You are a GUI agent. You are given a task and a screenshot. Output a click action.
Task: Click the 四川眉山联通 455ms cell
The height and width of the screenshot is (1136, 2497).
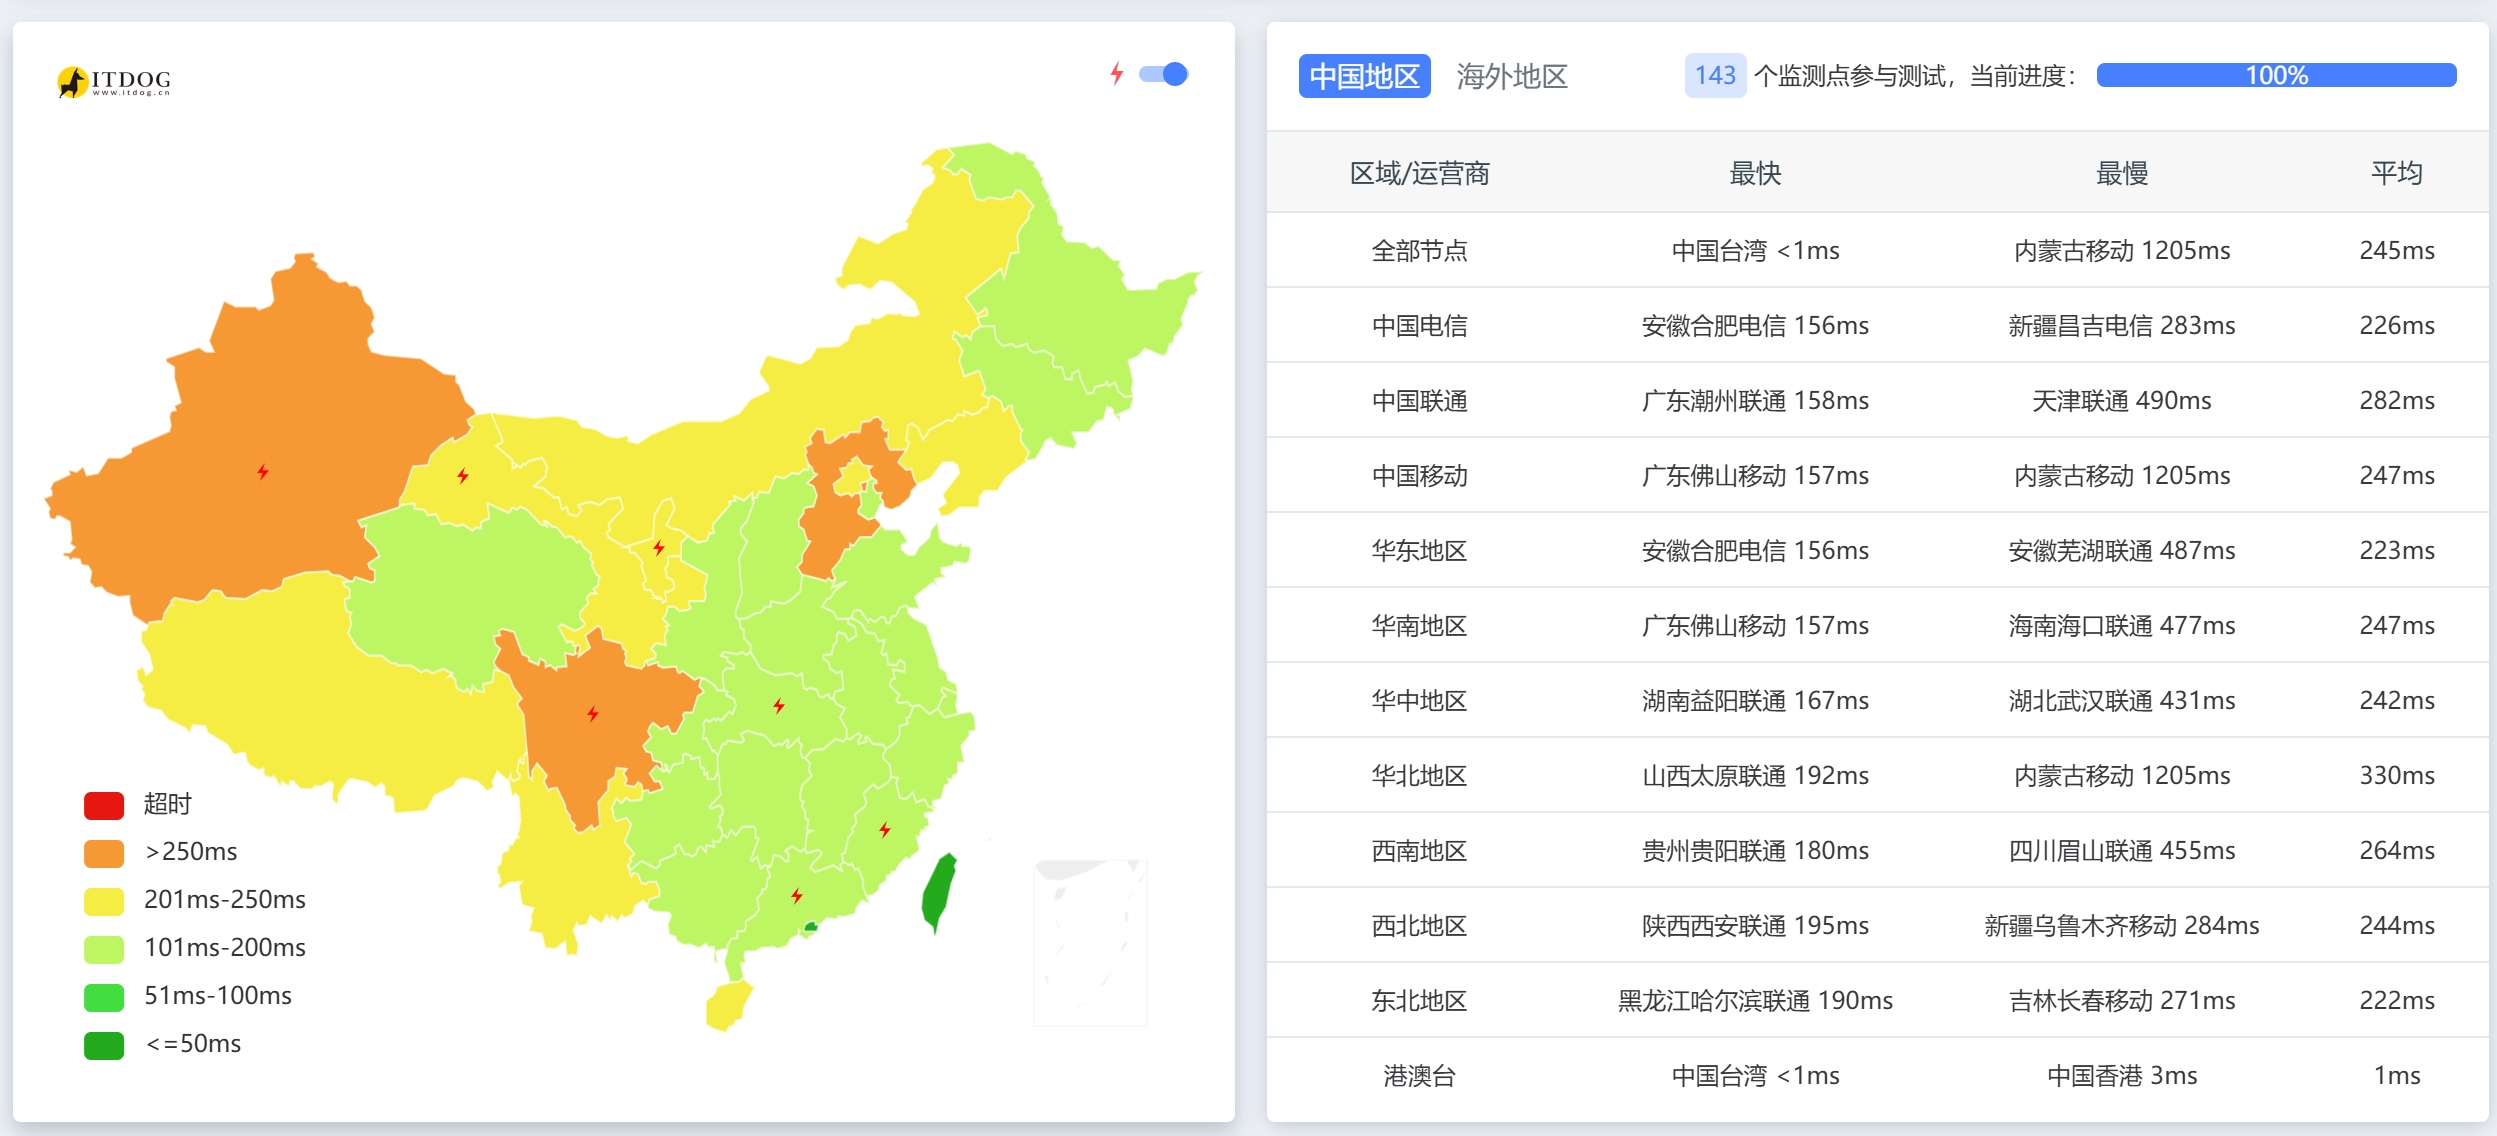(2122, 850)
